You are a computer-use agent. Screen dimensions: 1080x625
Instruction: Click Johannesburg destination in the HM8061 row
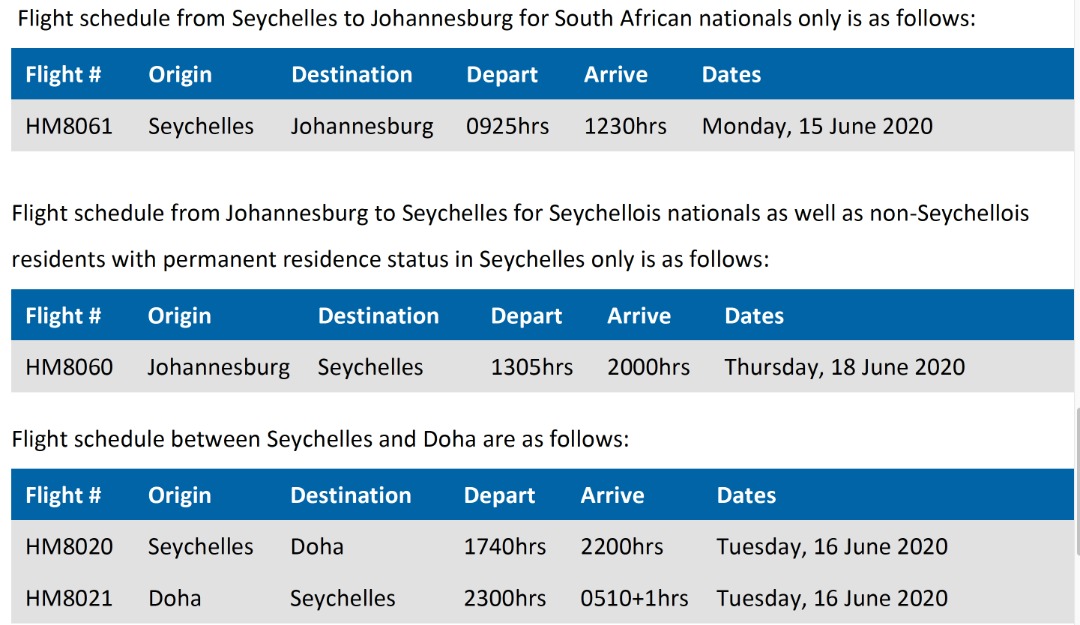362,127
